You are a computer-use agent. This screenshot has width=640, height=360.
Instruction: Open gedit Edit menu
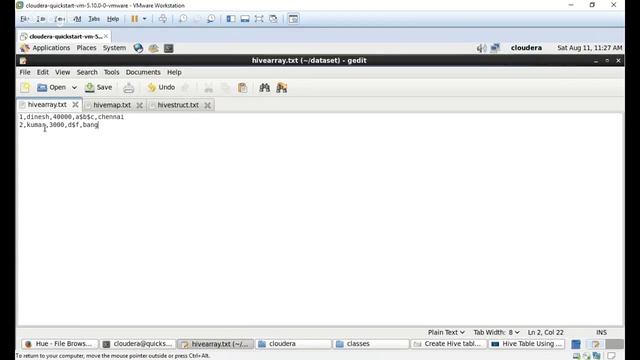(42, 72)
